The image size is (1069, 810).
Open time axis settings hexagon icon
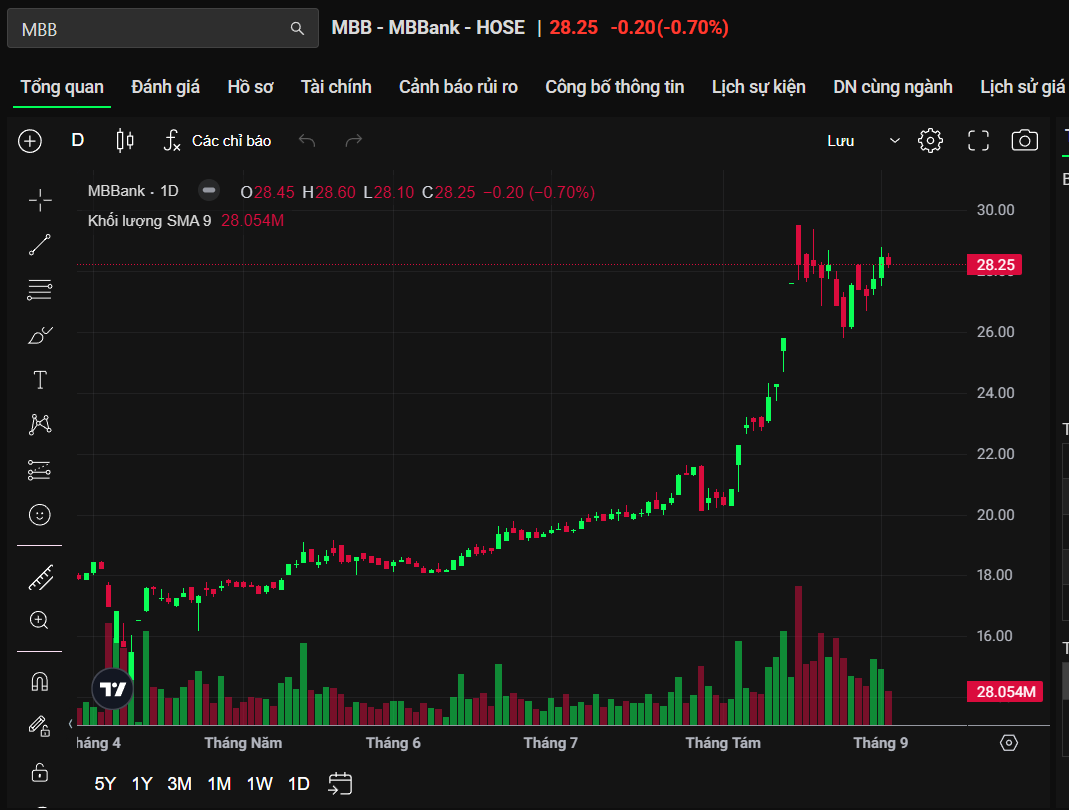pyautogui.click(x=1009, y=742)
